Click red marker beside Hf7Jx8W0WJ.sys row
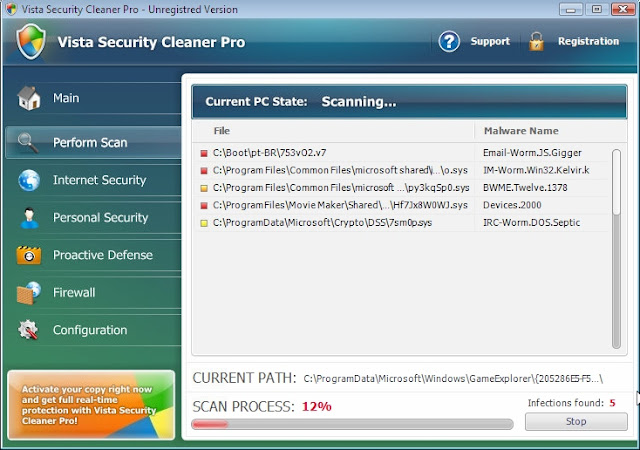Image resolution: width=640 pixels, height=450 pixels. click(x=204, y=206)
